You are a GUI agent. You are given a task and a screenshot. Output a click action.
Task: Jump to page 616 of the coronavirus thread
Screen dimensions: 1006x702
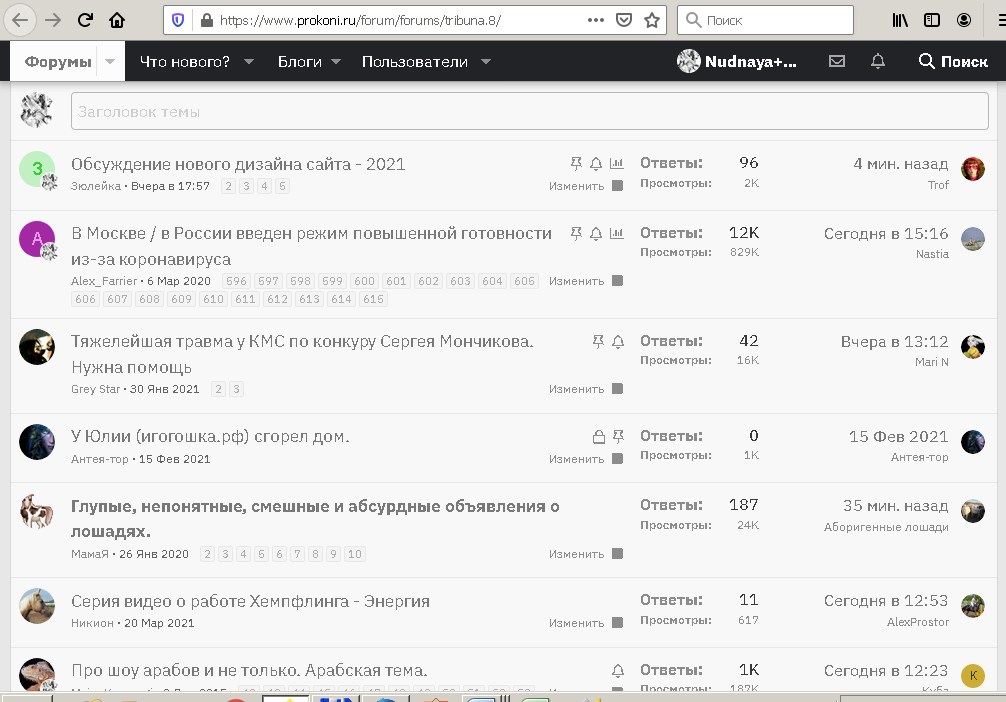coord(371,299)
